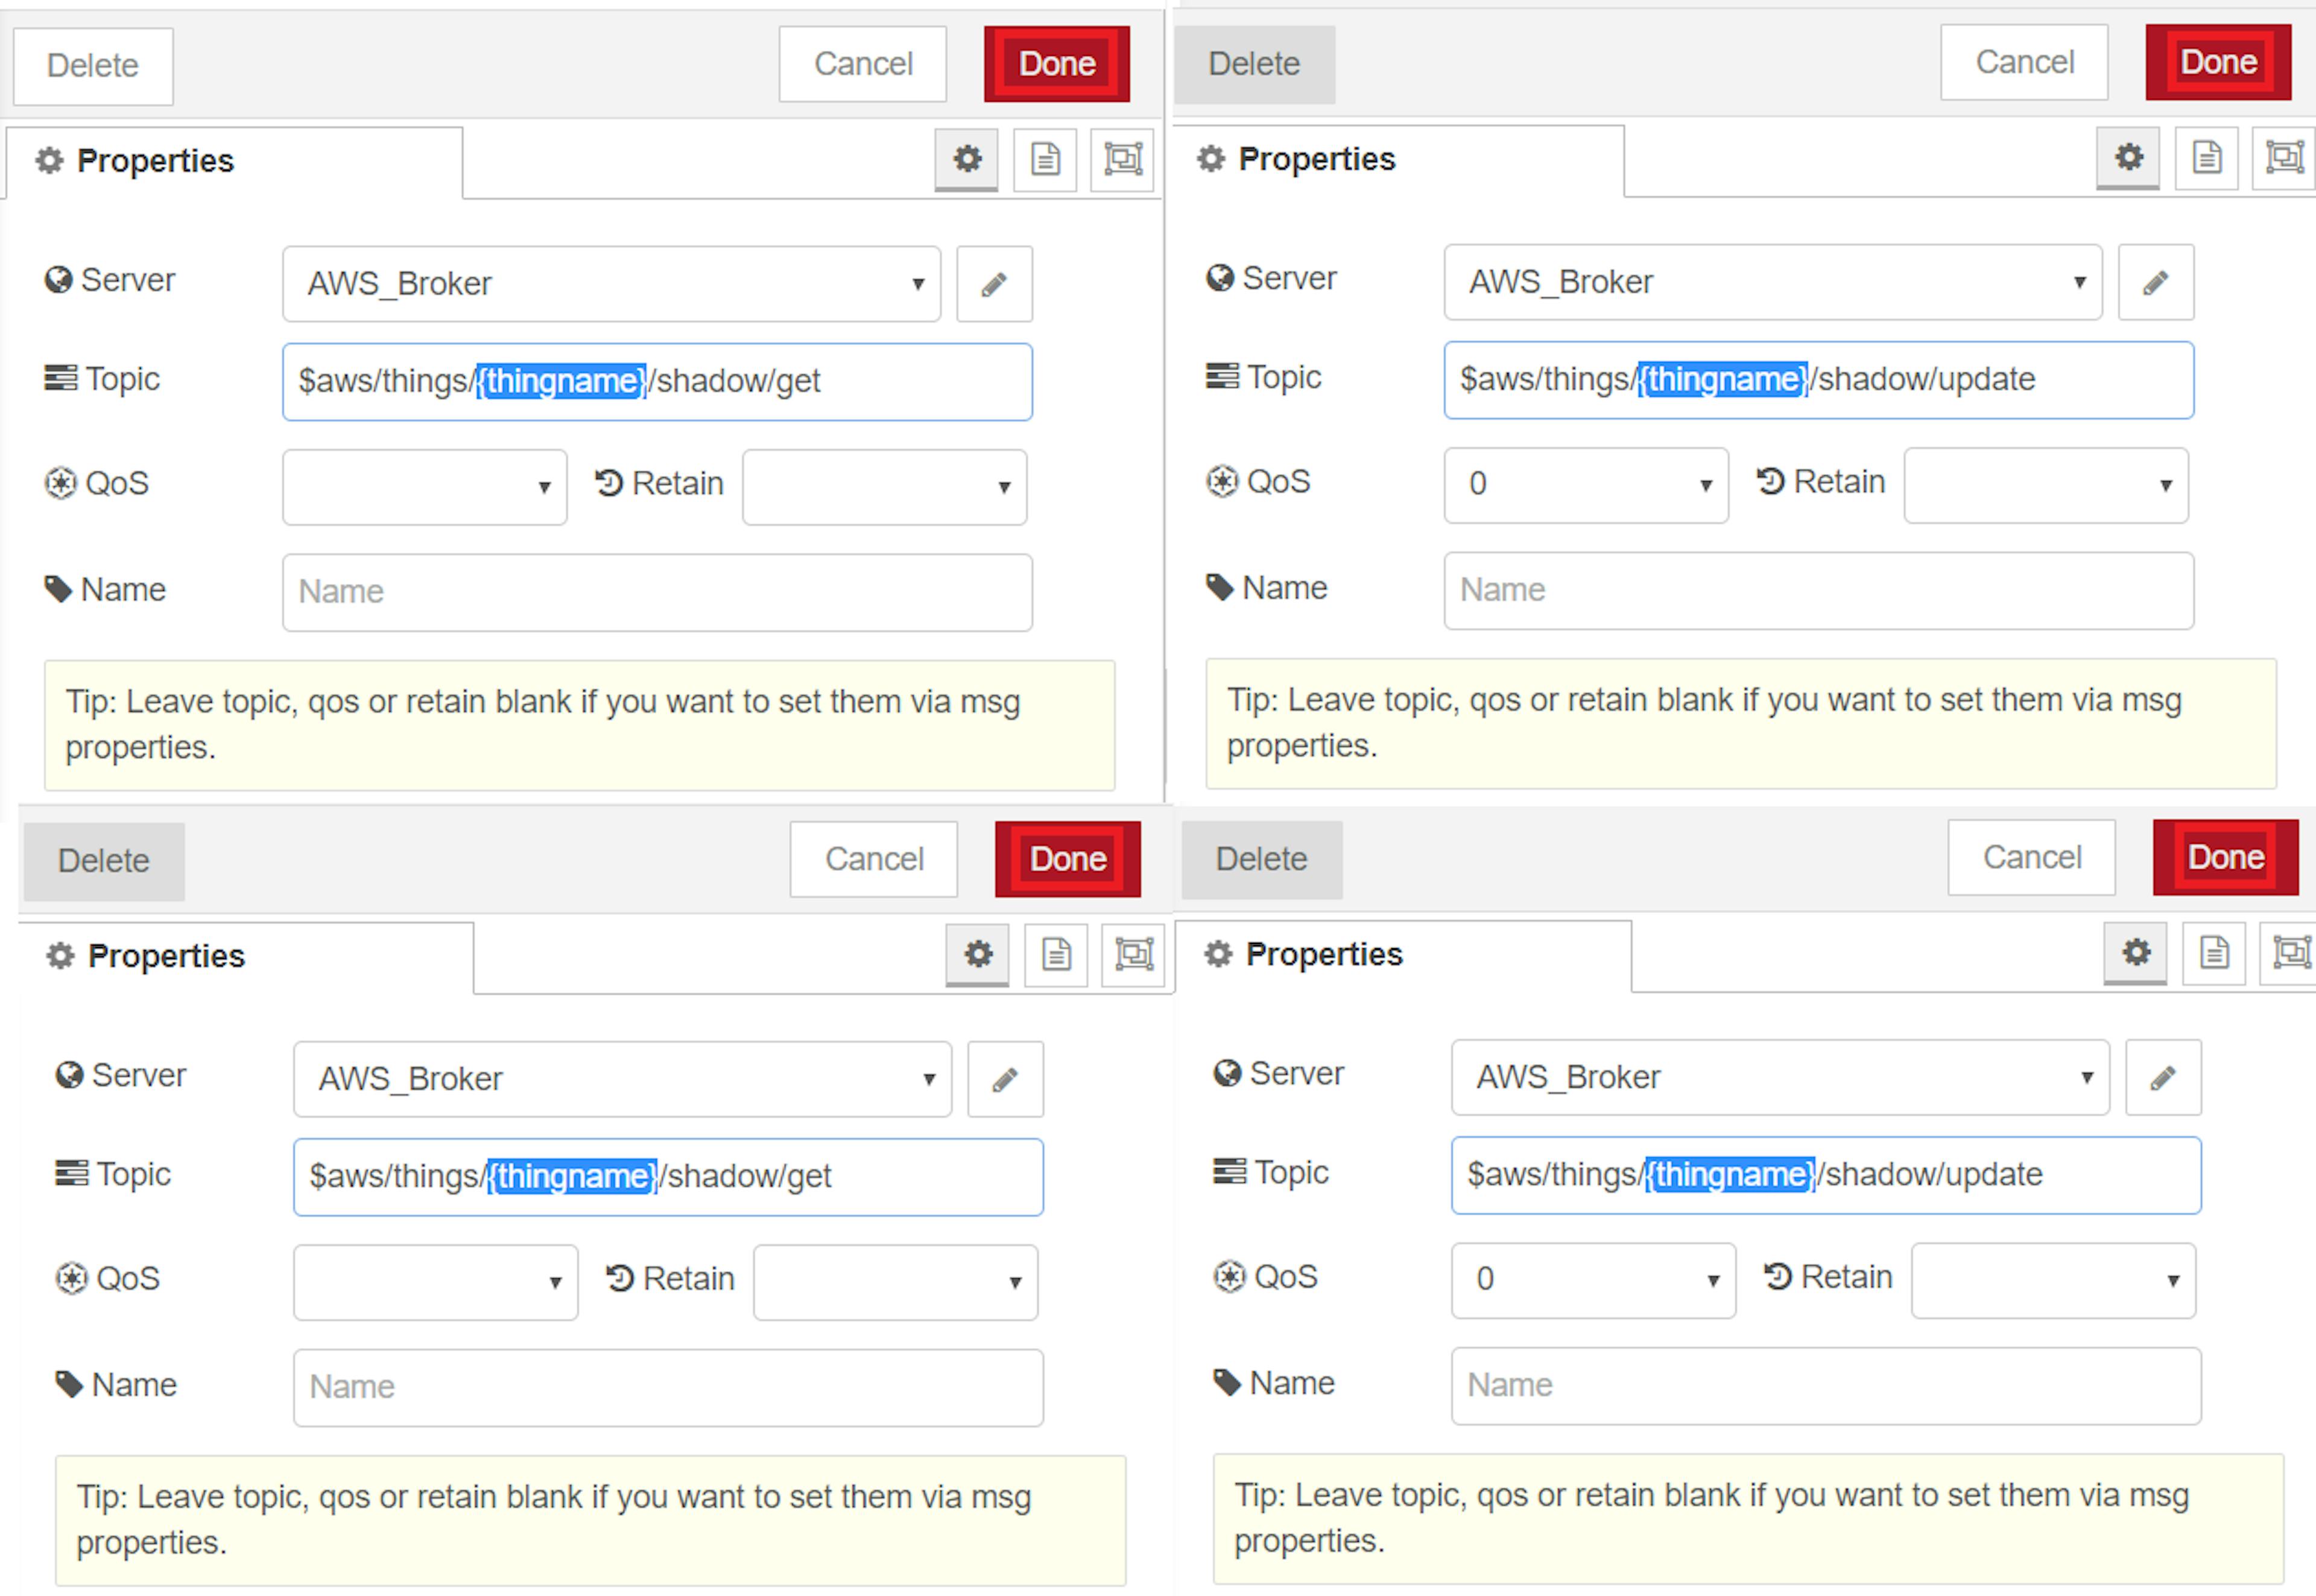Focus Name input field in top-right panel
The height and width of the screenshot is (1596, 2316).
[1819, 590]
